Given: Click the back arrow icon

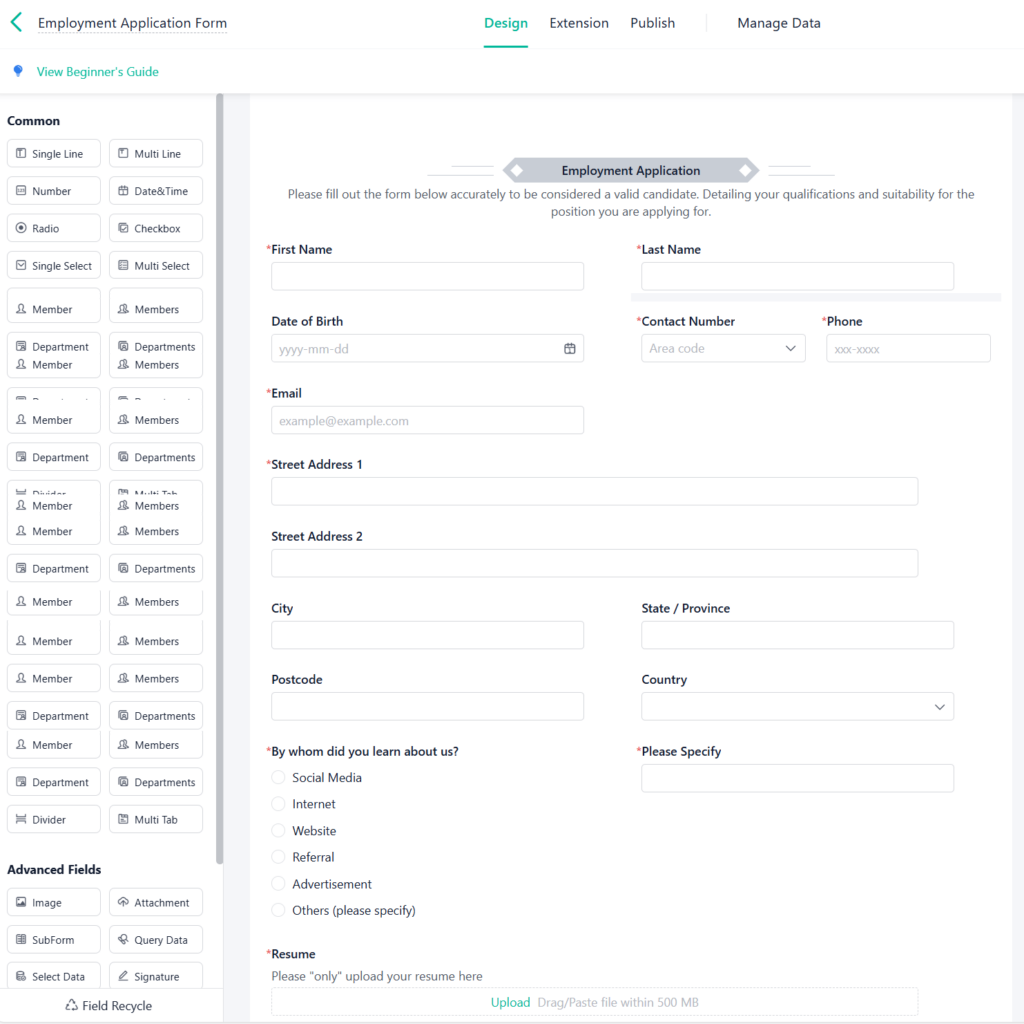Looking at the screenshot, I should click(x=16, y=22).
